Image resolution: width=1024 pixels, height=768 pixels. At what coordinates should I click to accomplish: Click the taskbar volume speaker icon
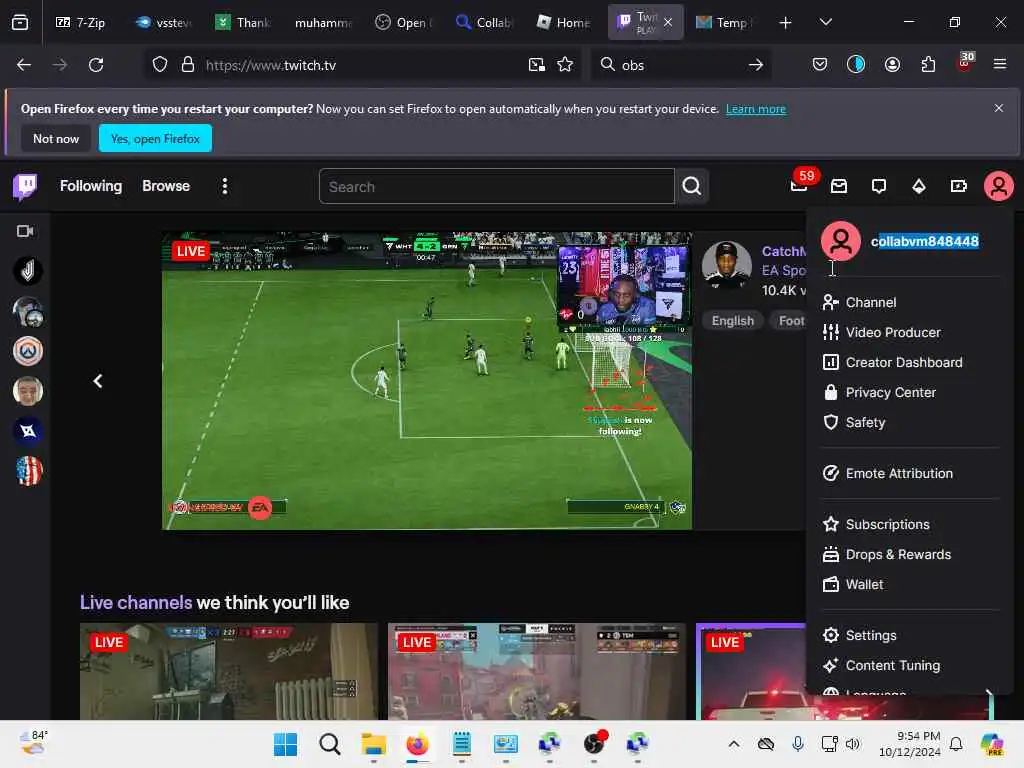[x=852, y=744]
